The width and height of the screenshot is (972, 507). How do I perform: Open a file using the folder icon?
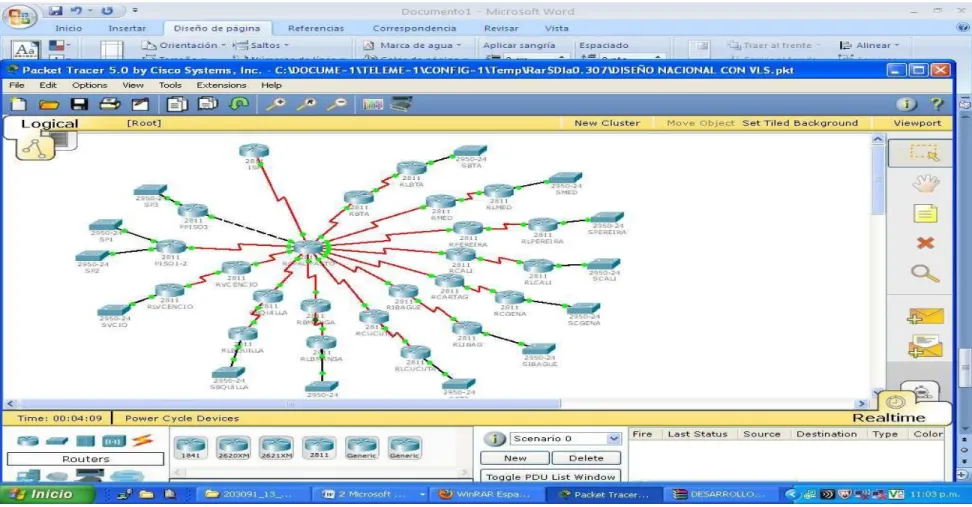click(x=49, y=104)
